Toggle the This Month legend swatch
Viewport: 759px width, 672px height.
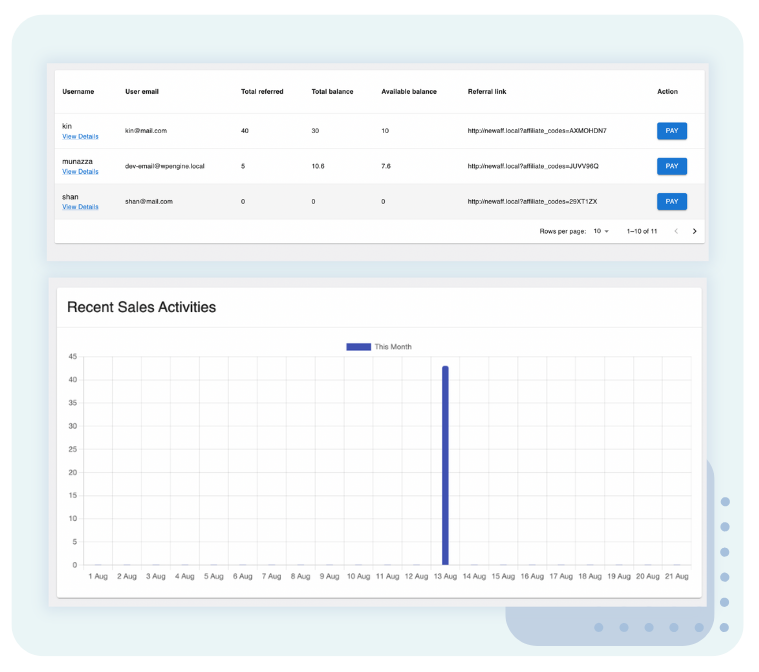pos(358,347)
